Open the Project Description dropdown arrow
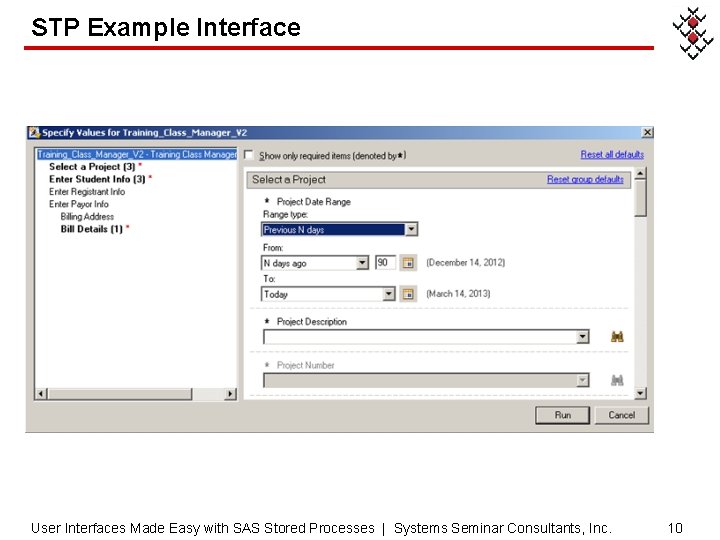Viewport: 720px width, 540px height. pyautogui.click(x=582, y=337)
